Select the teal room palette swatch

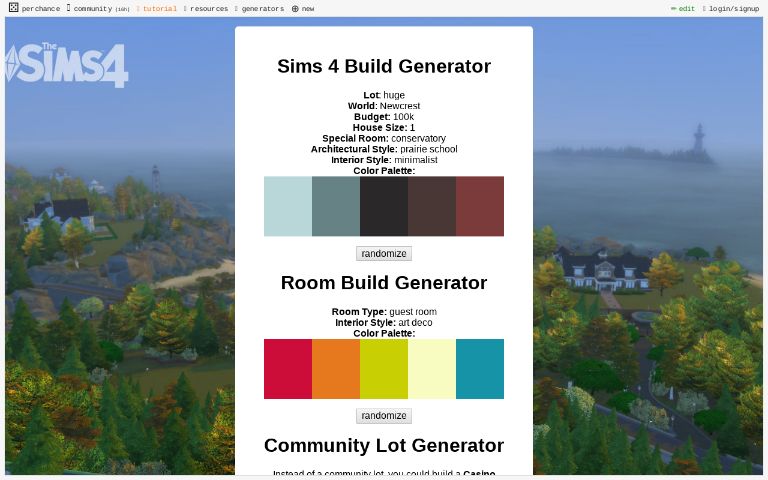[480, 369]
